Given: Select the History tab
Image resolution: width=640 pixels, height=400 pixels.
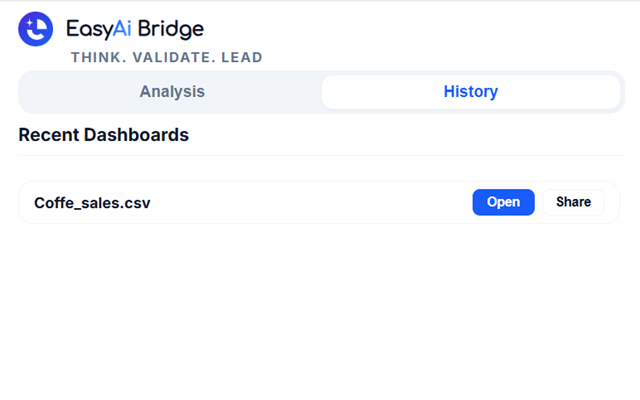Looking at the screenshot, I should pos(470,92).
